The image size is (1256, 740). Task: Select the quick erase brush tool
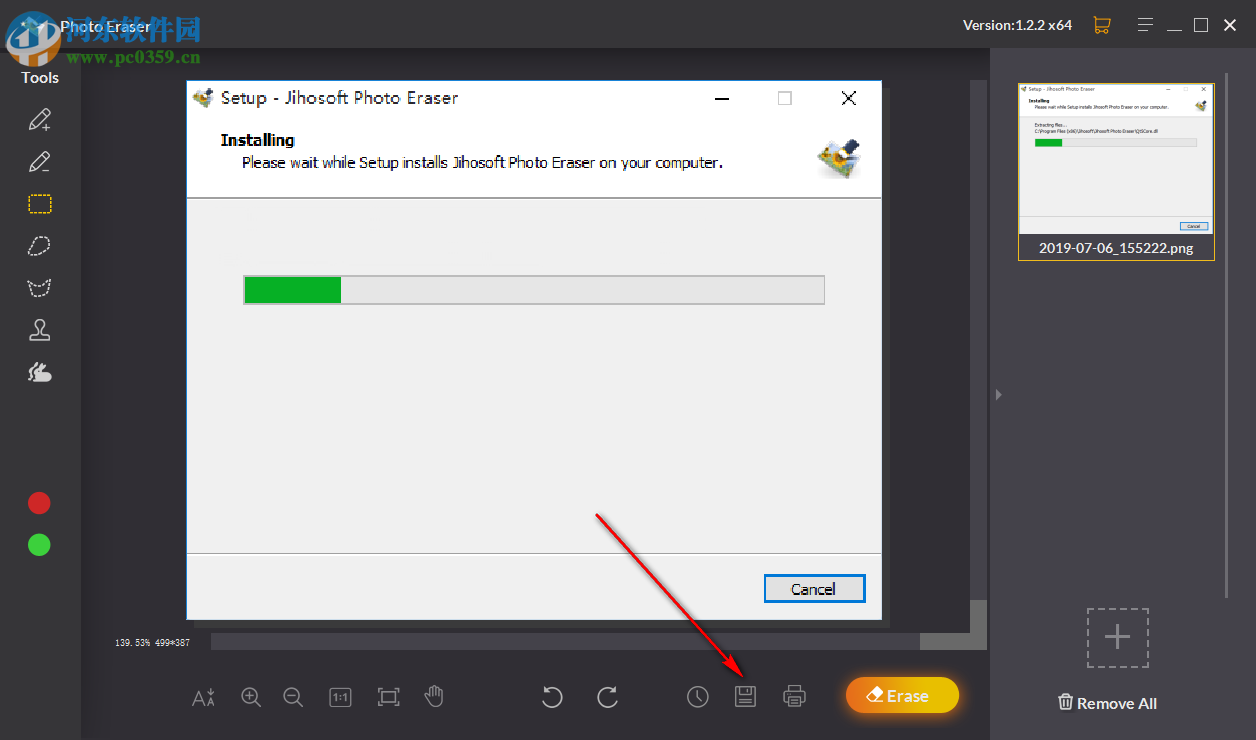click(39, 371)
